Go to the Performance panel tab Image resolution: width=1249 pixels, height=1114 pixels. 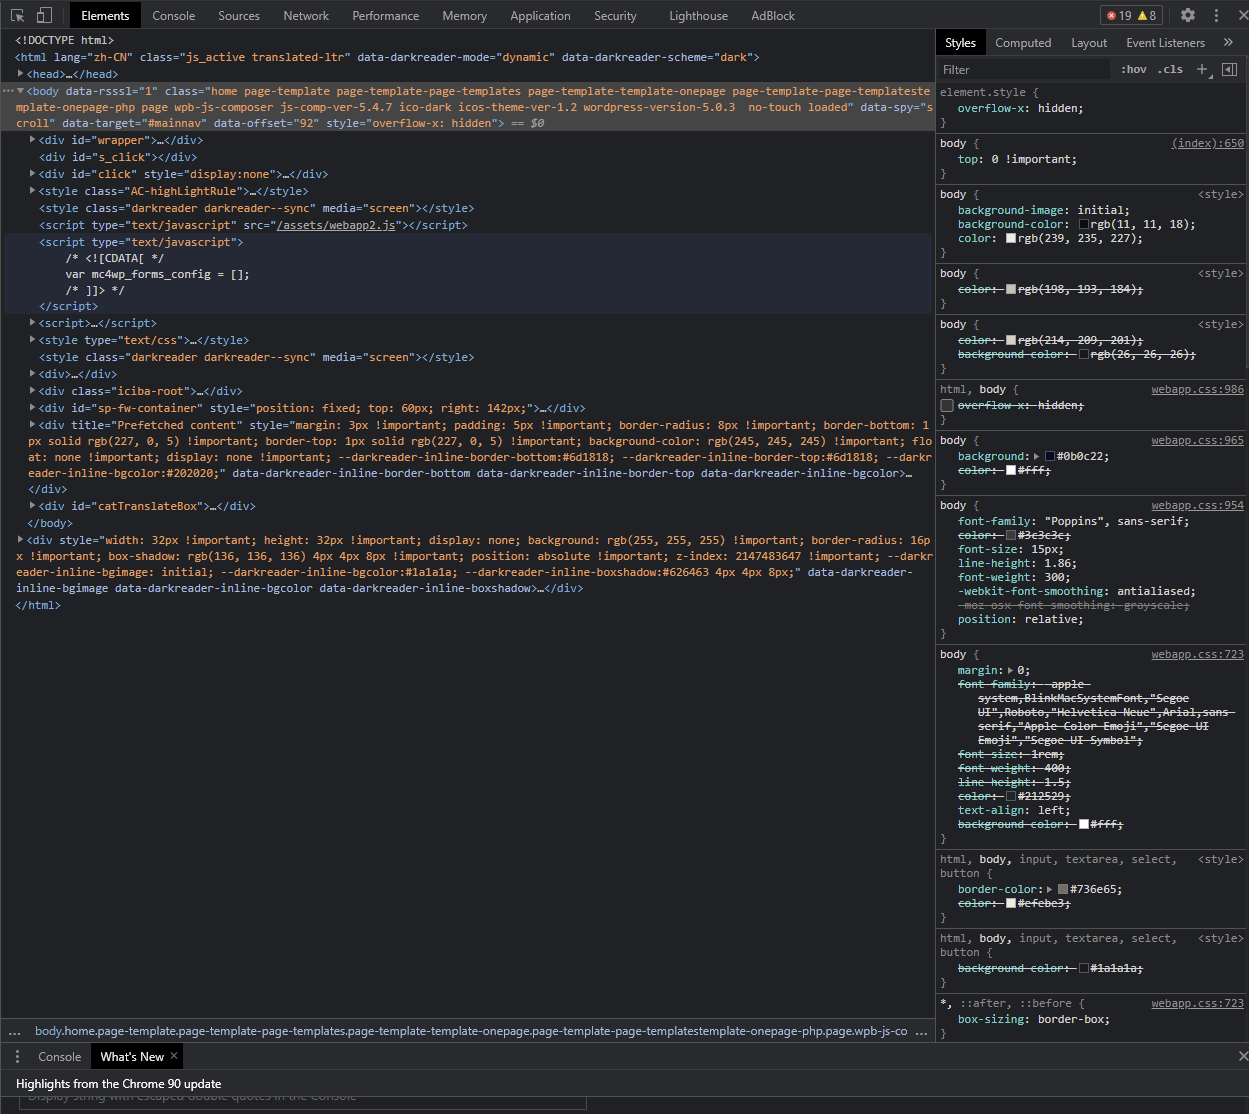[x=386, y=16]
